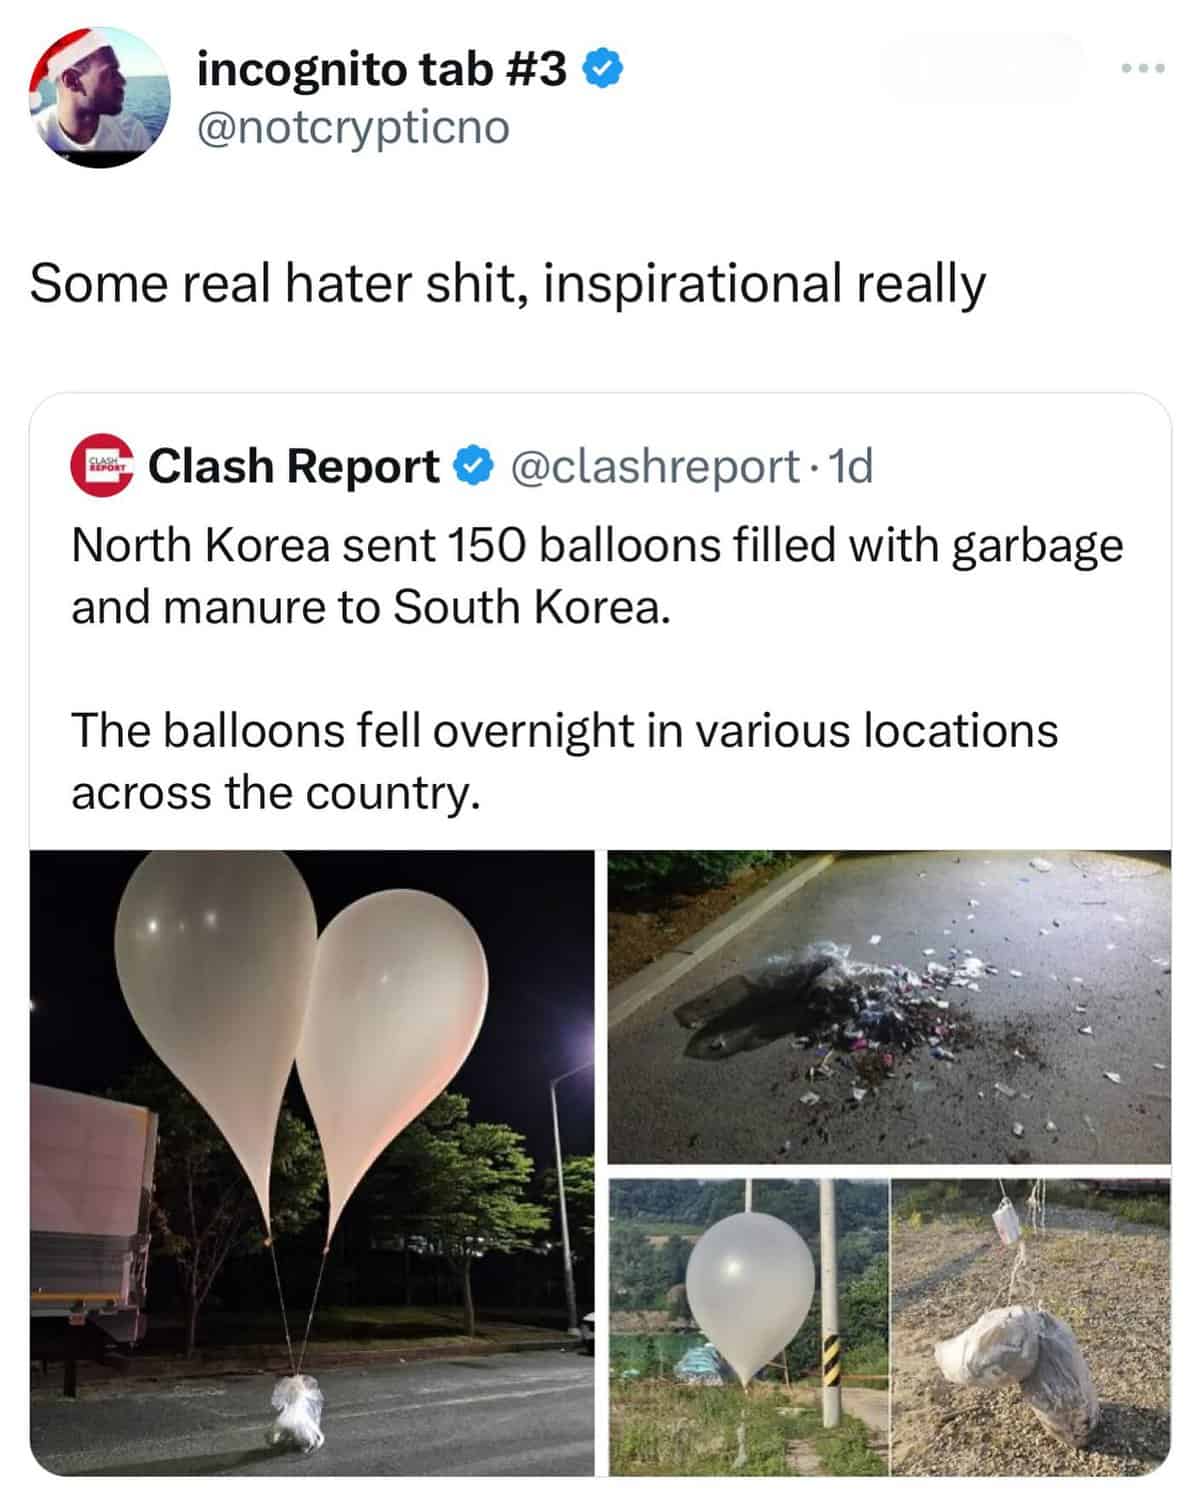This screenshot has height=1500, width=1200.
Task: Open the @notcrypticno handle
Action: pos(354,127)
